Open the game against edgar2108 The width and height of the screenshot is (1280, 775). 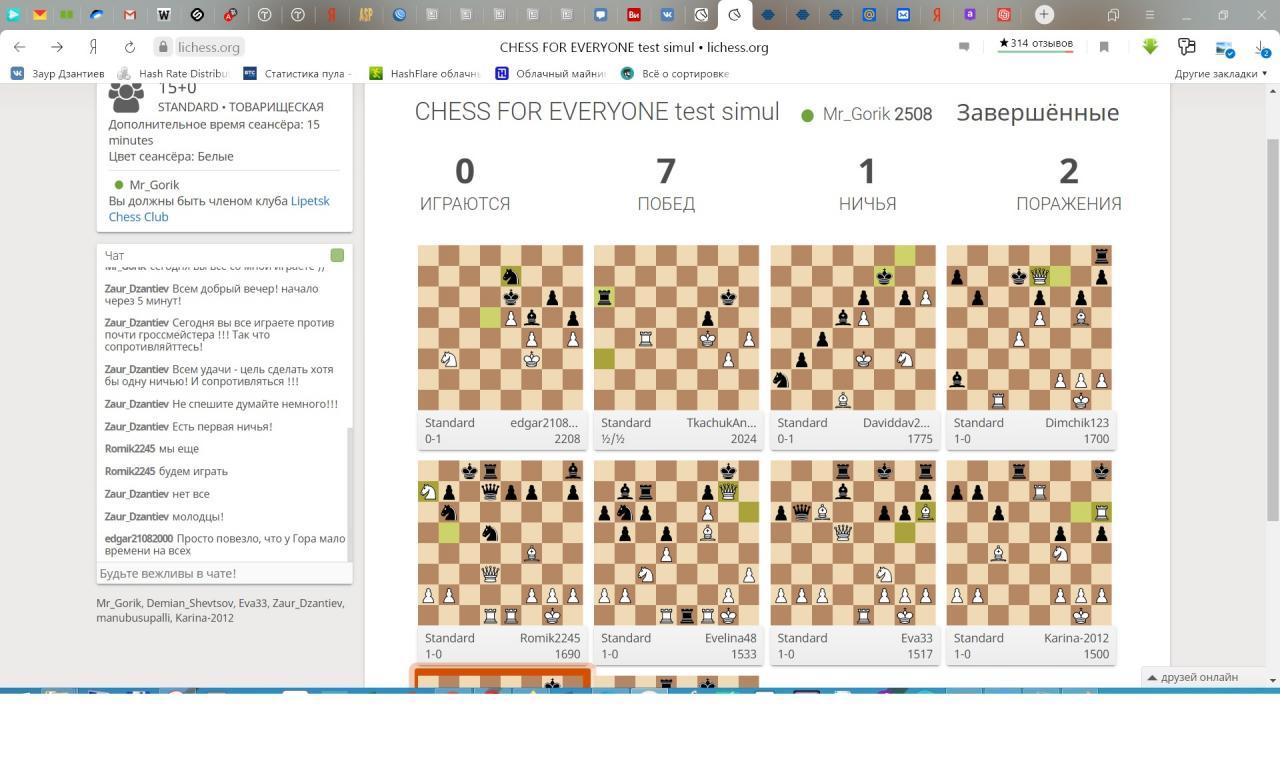click(x=500, y=328)
